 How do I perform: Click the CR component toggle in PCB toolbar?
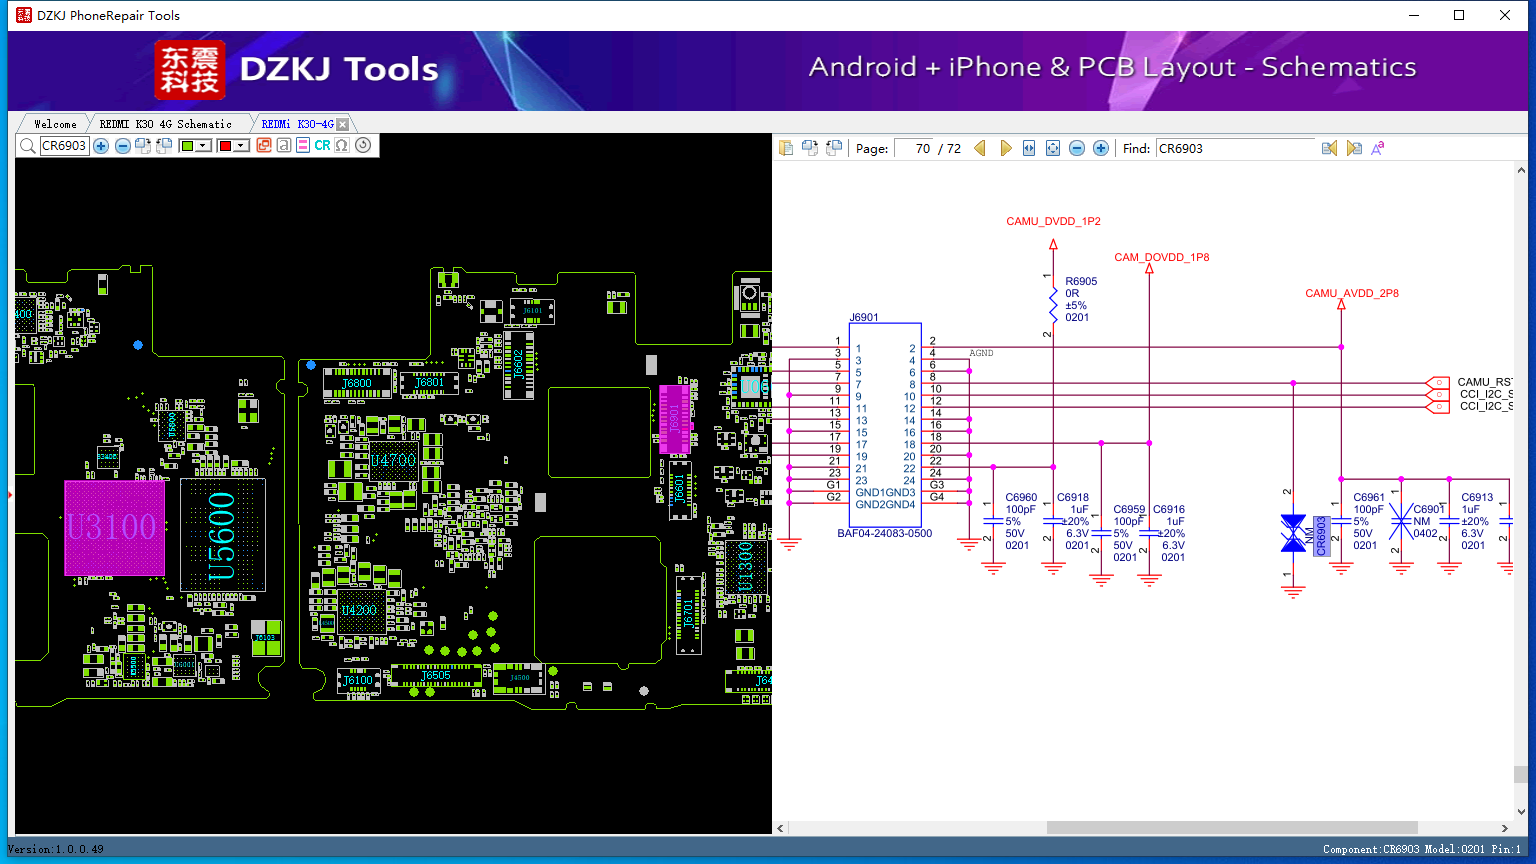pyautogui.click(x=322, y=146)
